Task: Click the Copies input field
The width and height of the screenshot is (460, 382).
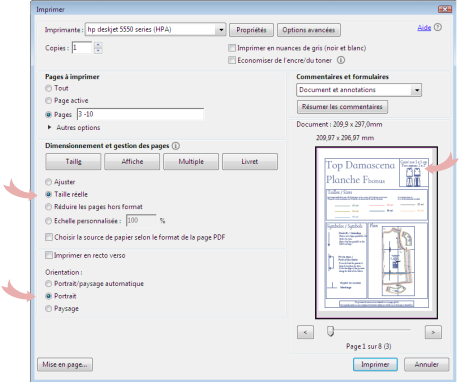Action: pos(82,48)
